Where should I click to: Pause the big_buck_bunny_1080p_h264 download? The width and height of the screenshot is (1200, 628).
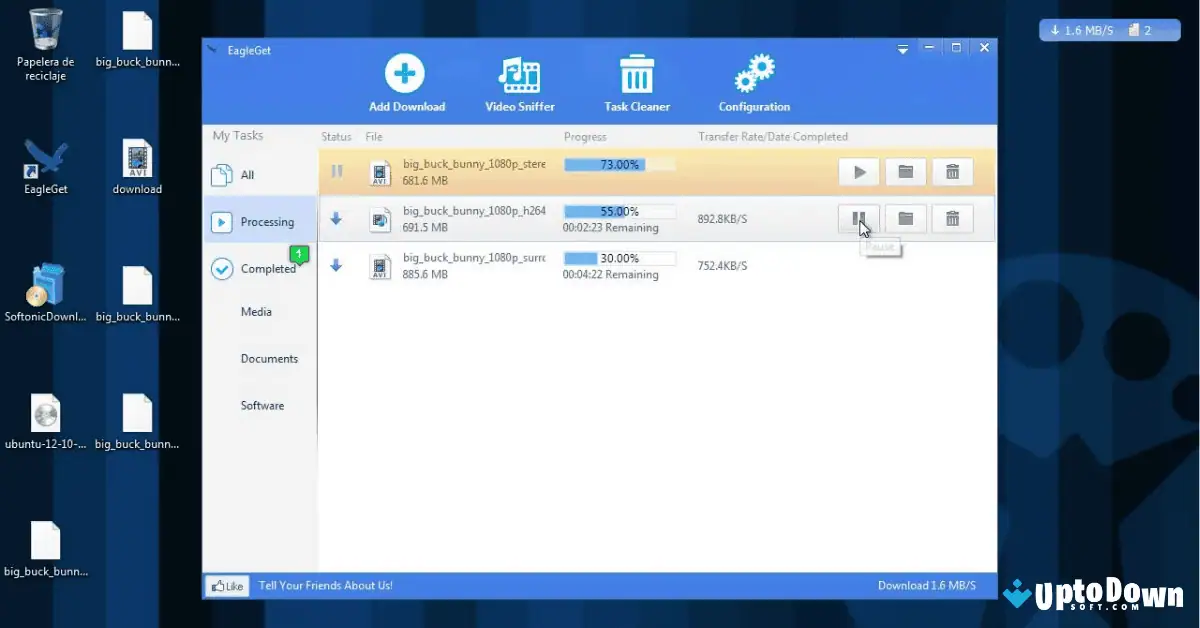click(858, 218)
